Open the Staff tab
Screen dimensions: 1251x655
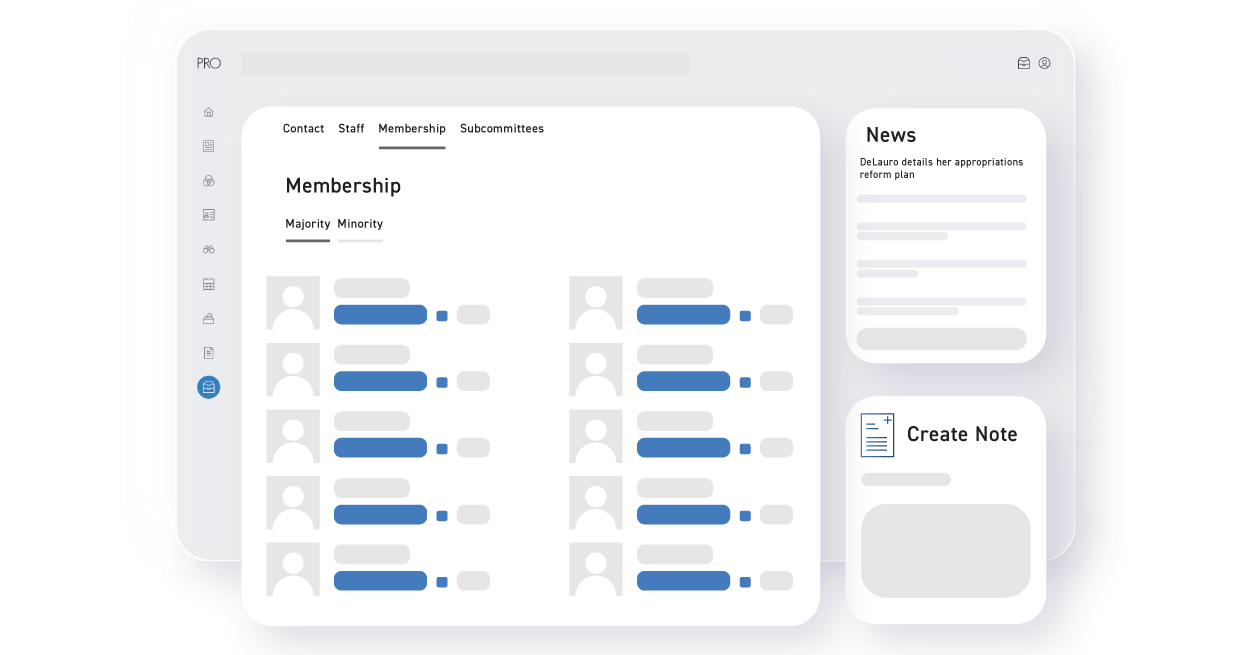[x=351, y=128]
